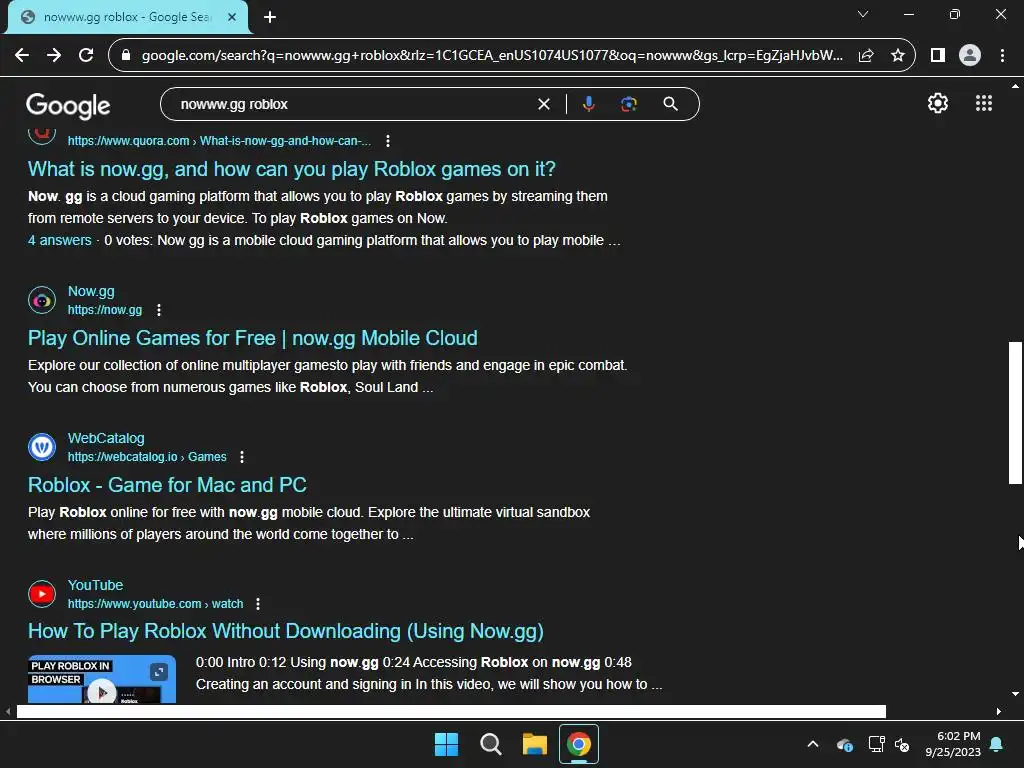Open the Google apps grid
1024x768 pixels.
(984, 103)
